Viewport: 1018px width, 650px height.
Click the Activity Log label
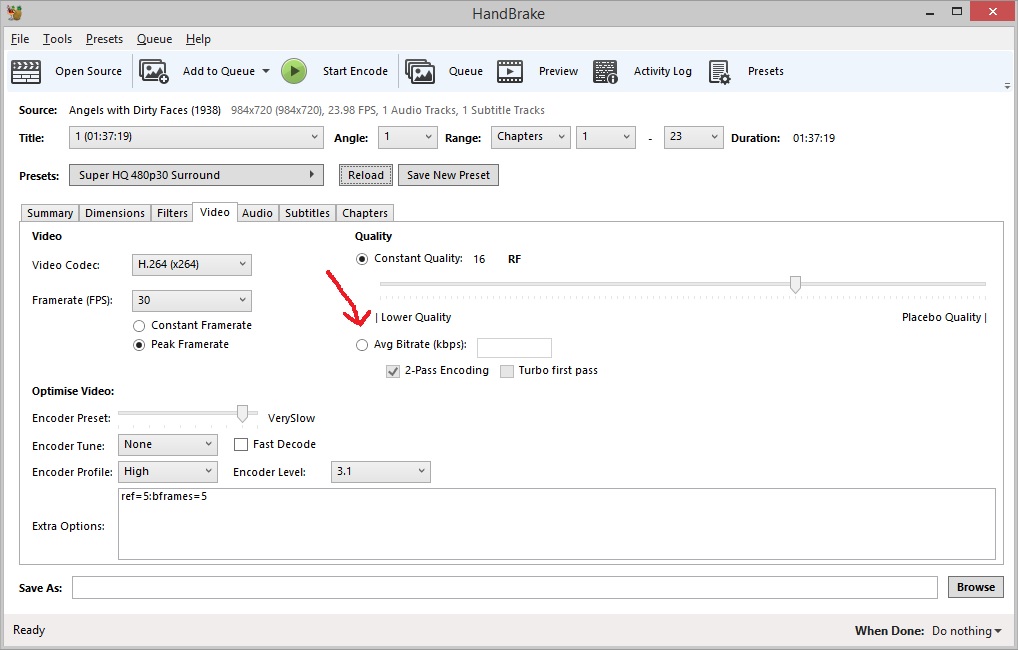(x=663, y=71)
